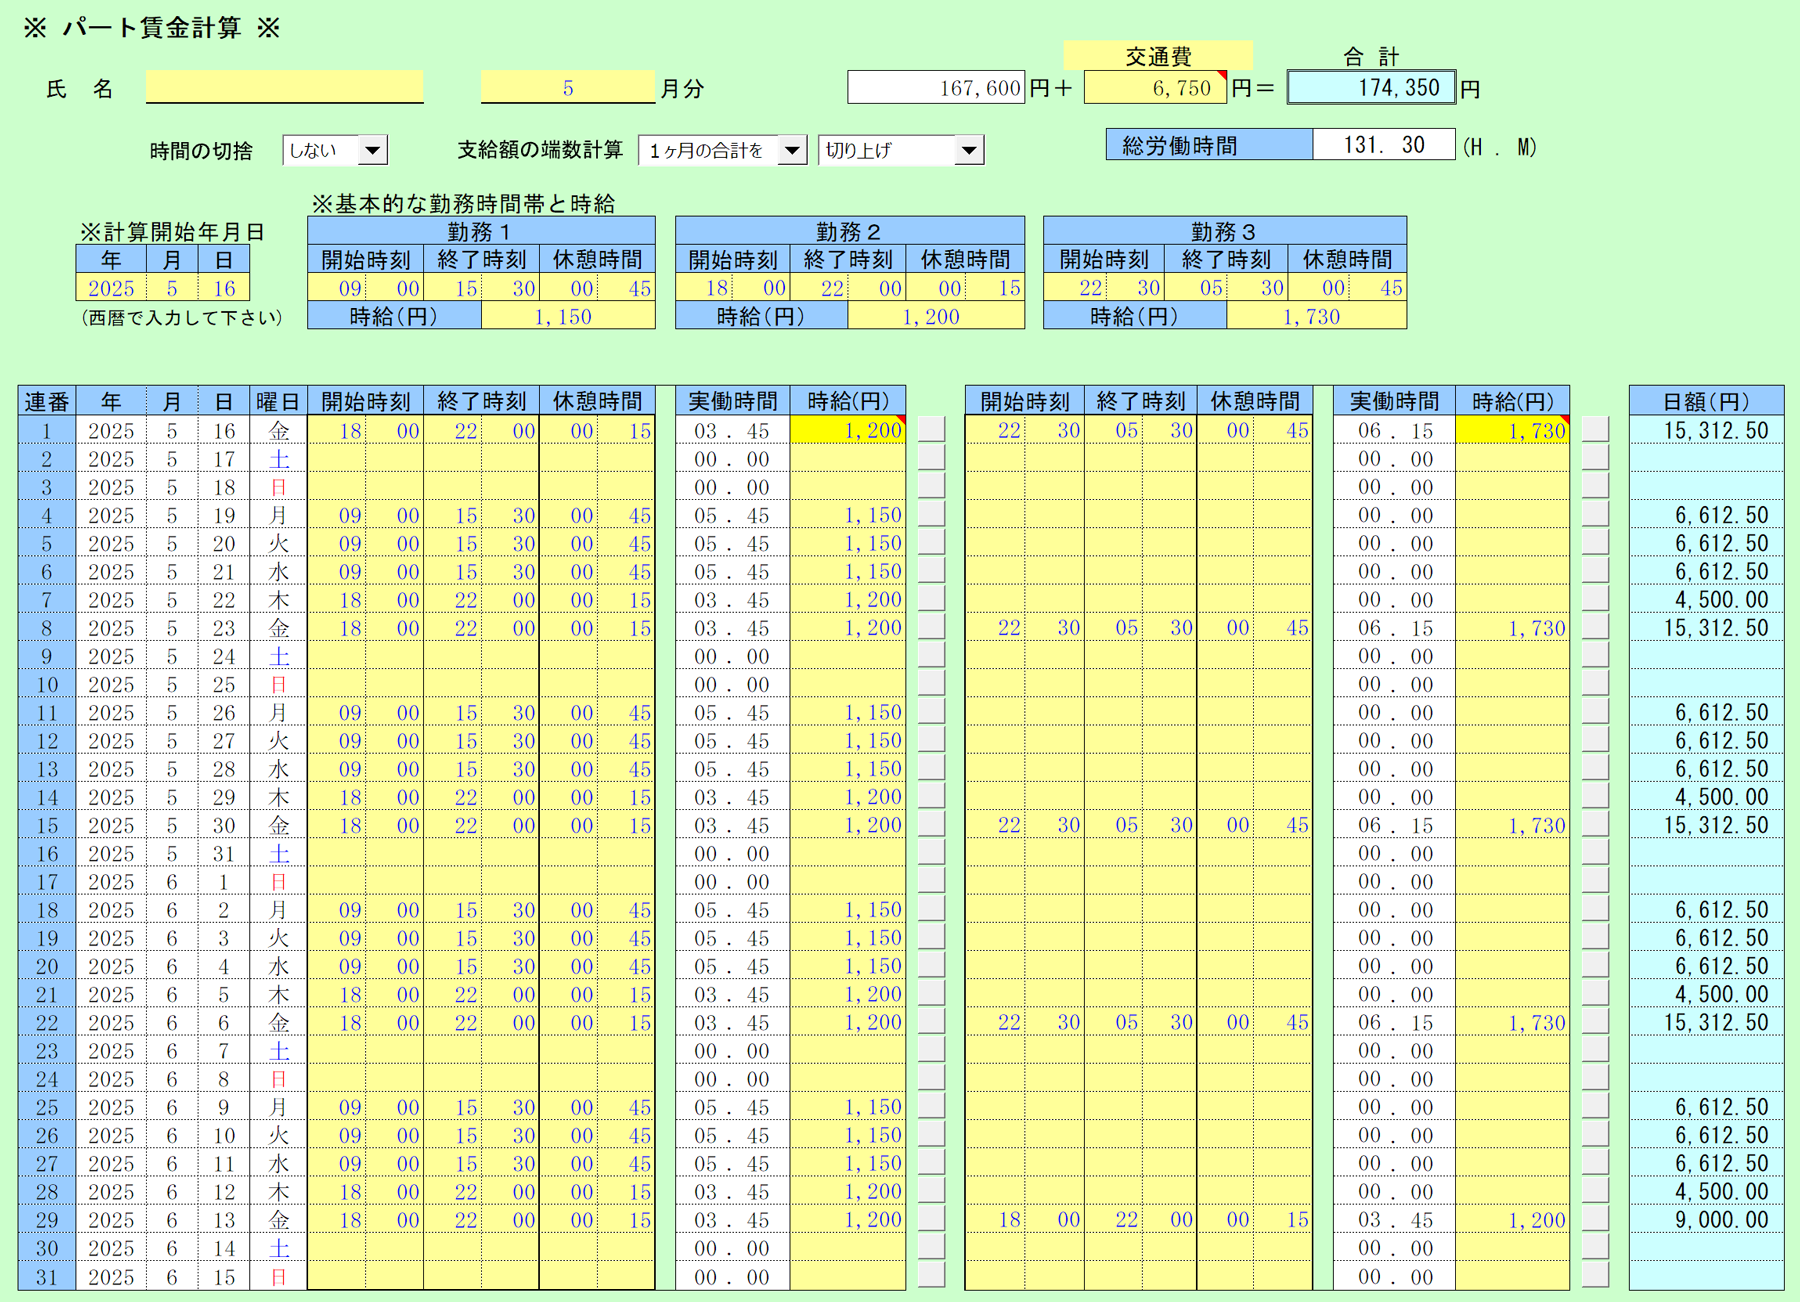Click the 交通費 amount cell showing 6,750
The width and height of the screenshot is (1800, 1302).
pos(1154,88)
